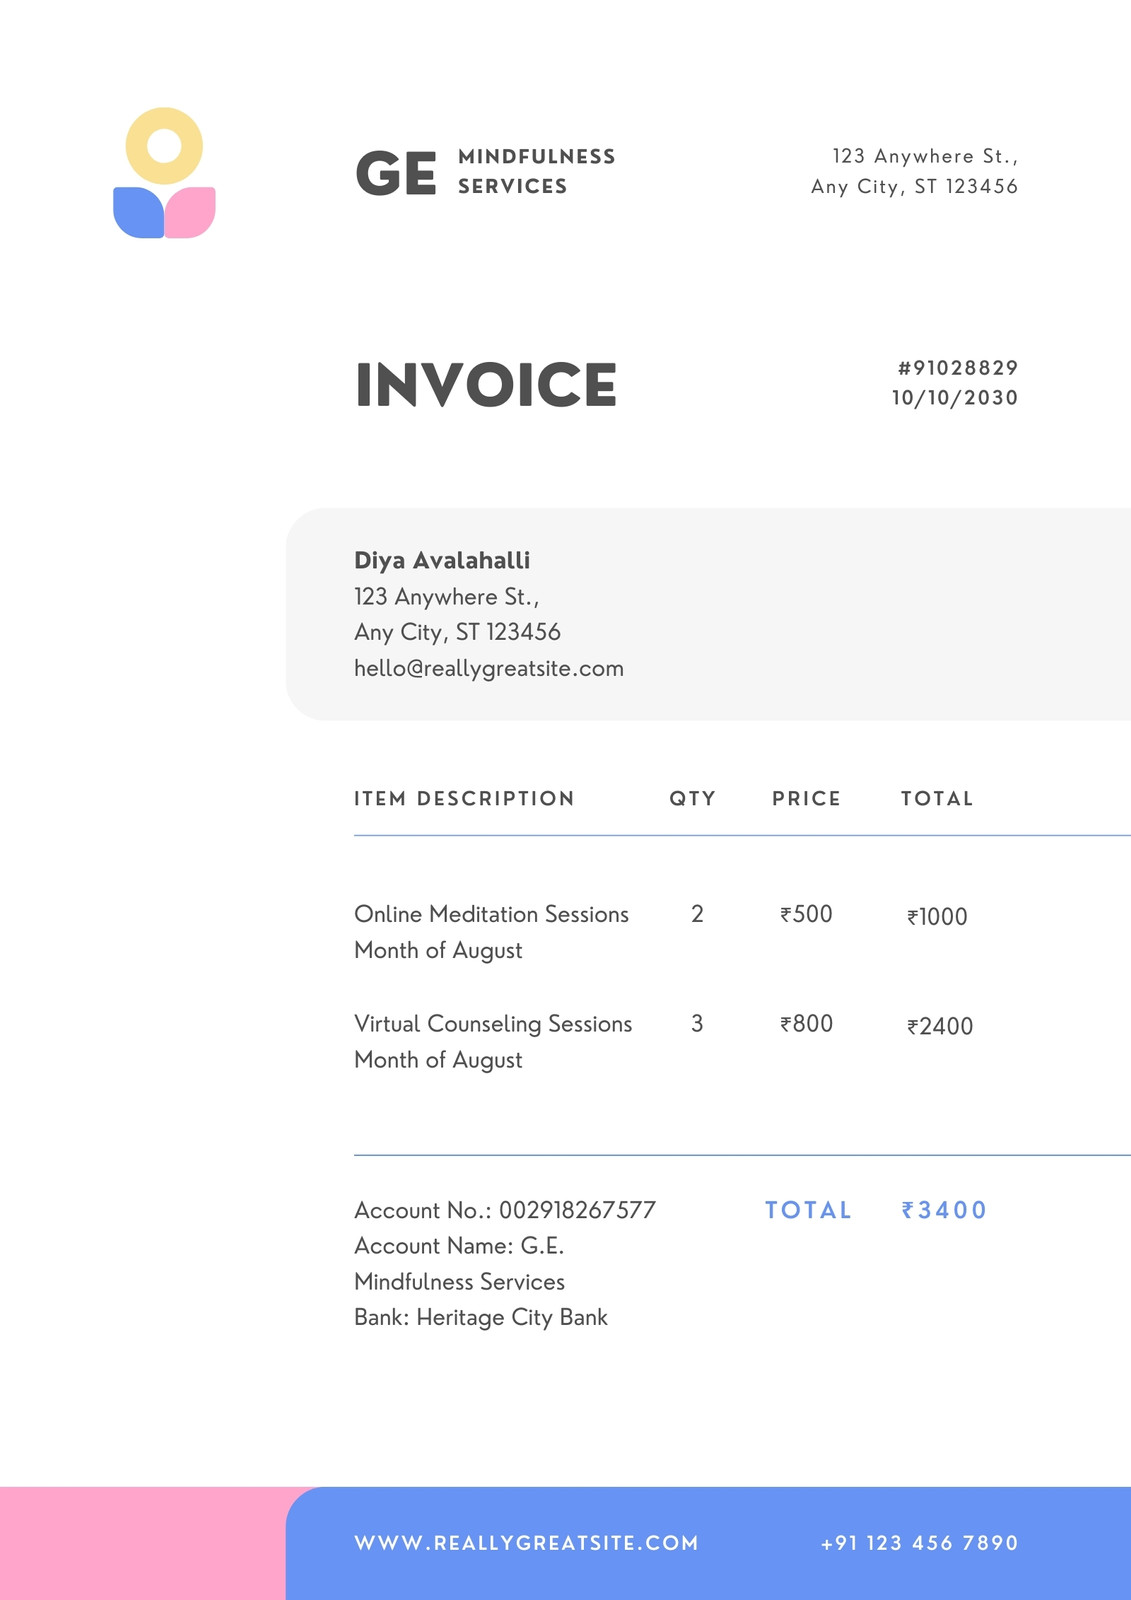
Task: Select the invoice date 10/10/2030
Action: tap(955, 398)
